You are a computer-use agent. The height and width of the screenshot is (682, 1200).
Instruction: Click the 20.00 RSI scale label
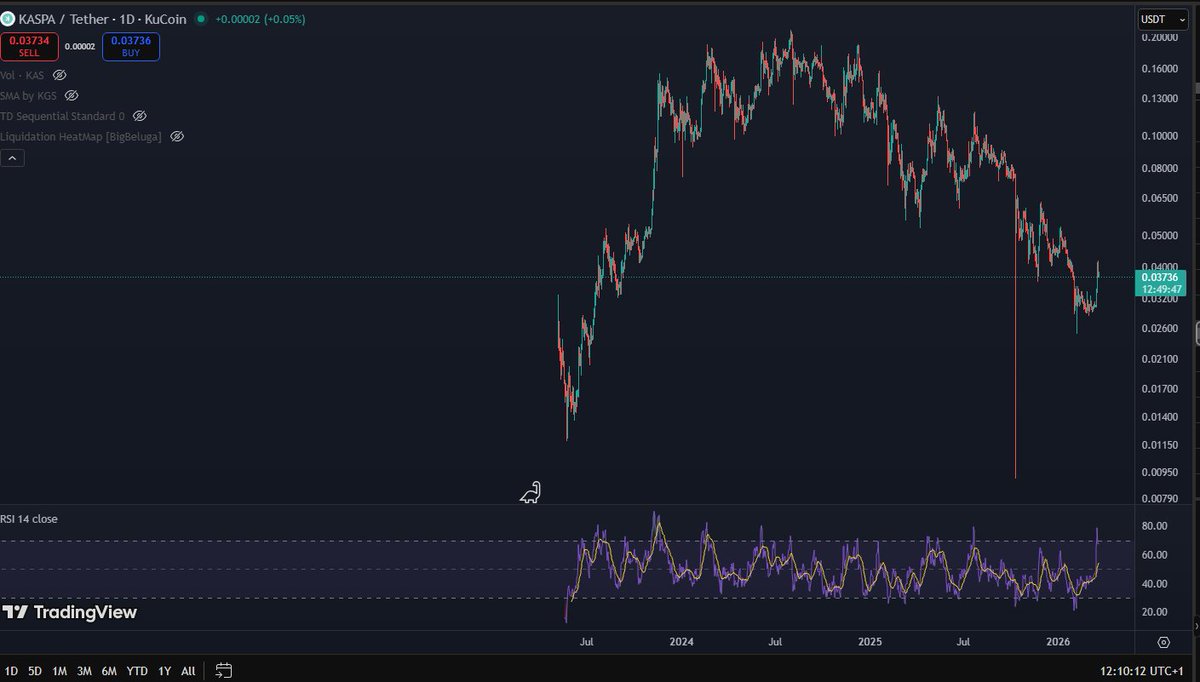(1155, 612)
